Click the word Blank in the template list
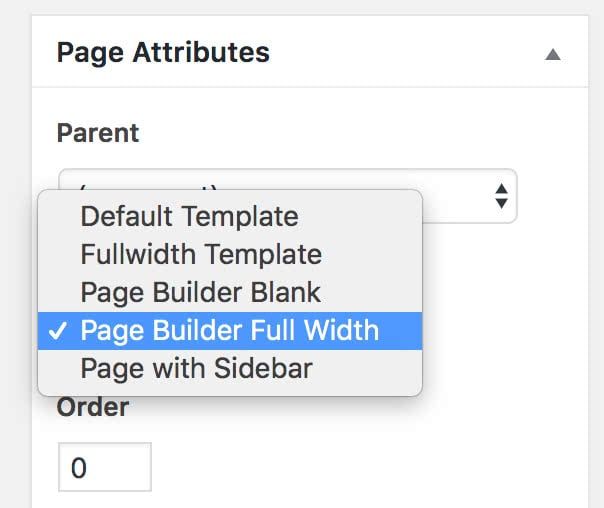Screen dimensions: 604x508 (286, 292)
